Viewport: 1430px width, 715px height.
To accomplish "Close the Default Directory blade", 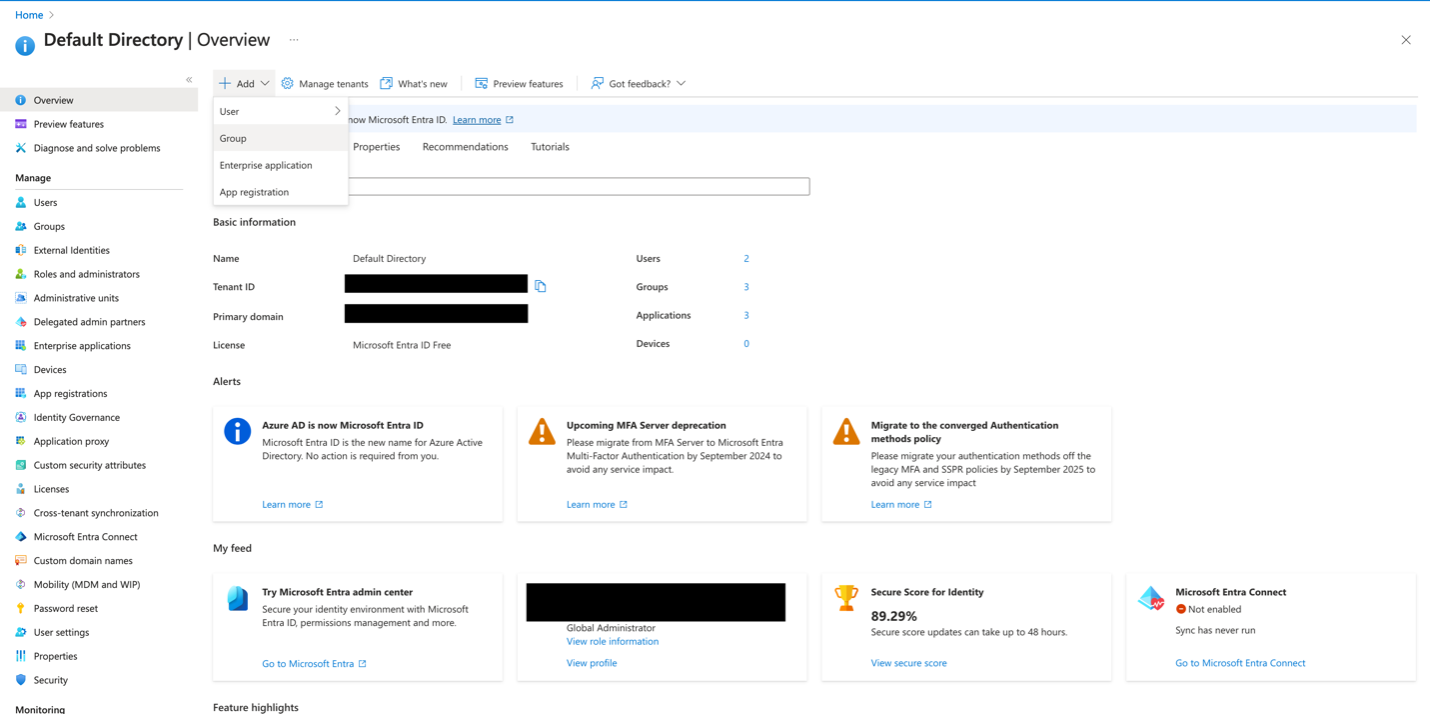I will [1406, 40].
